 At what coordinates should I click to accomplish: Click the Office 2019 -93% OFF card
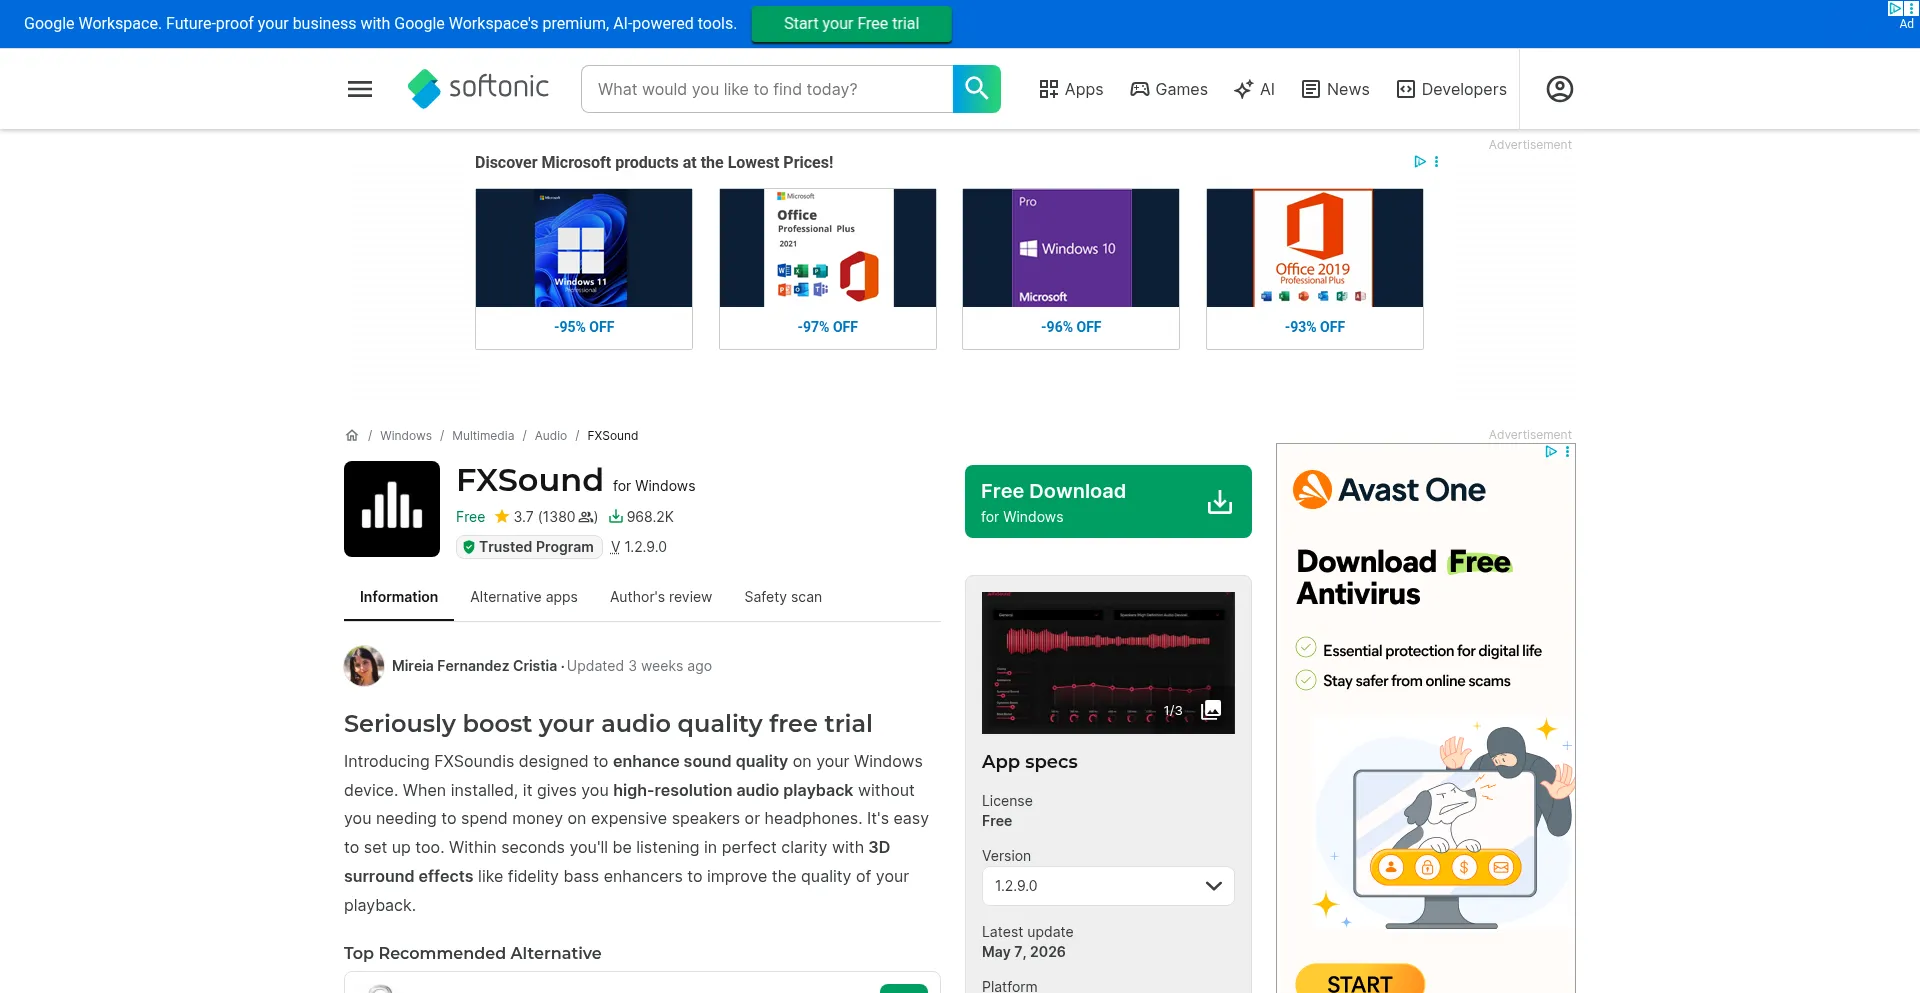click(1315, 269)
